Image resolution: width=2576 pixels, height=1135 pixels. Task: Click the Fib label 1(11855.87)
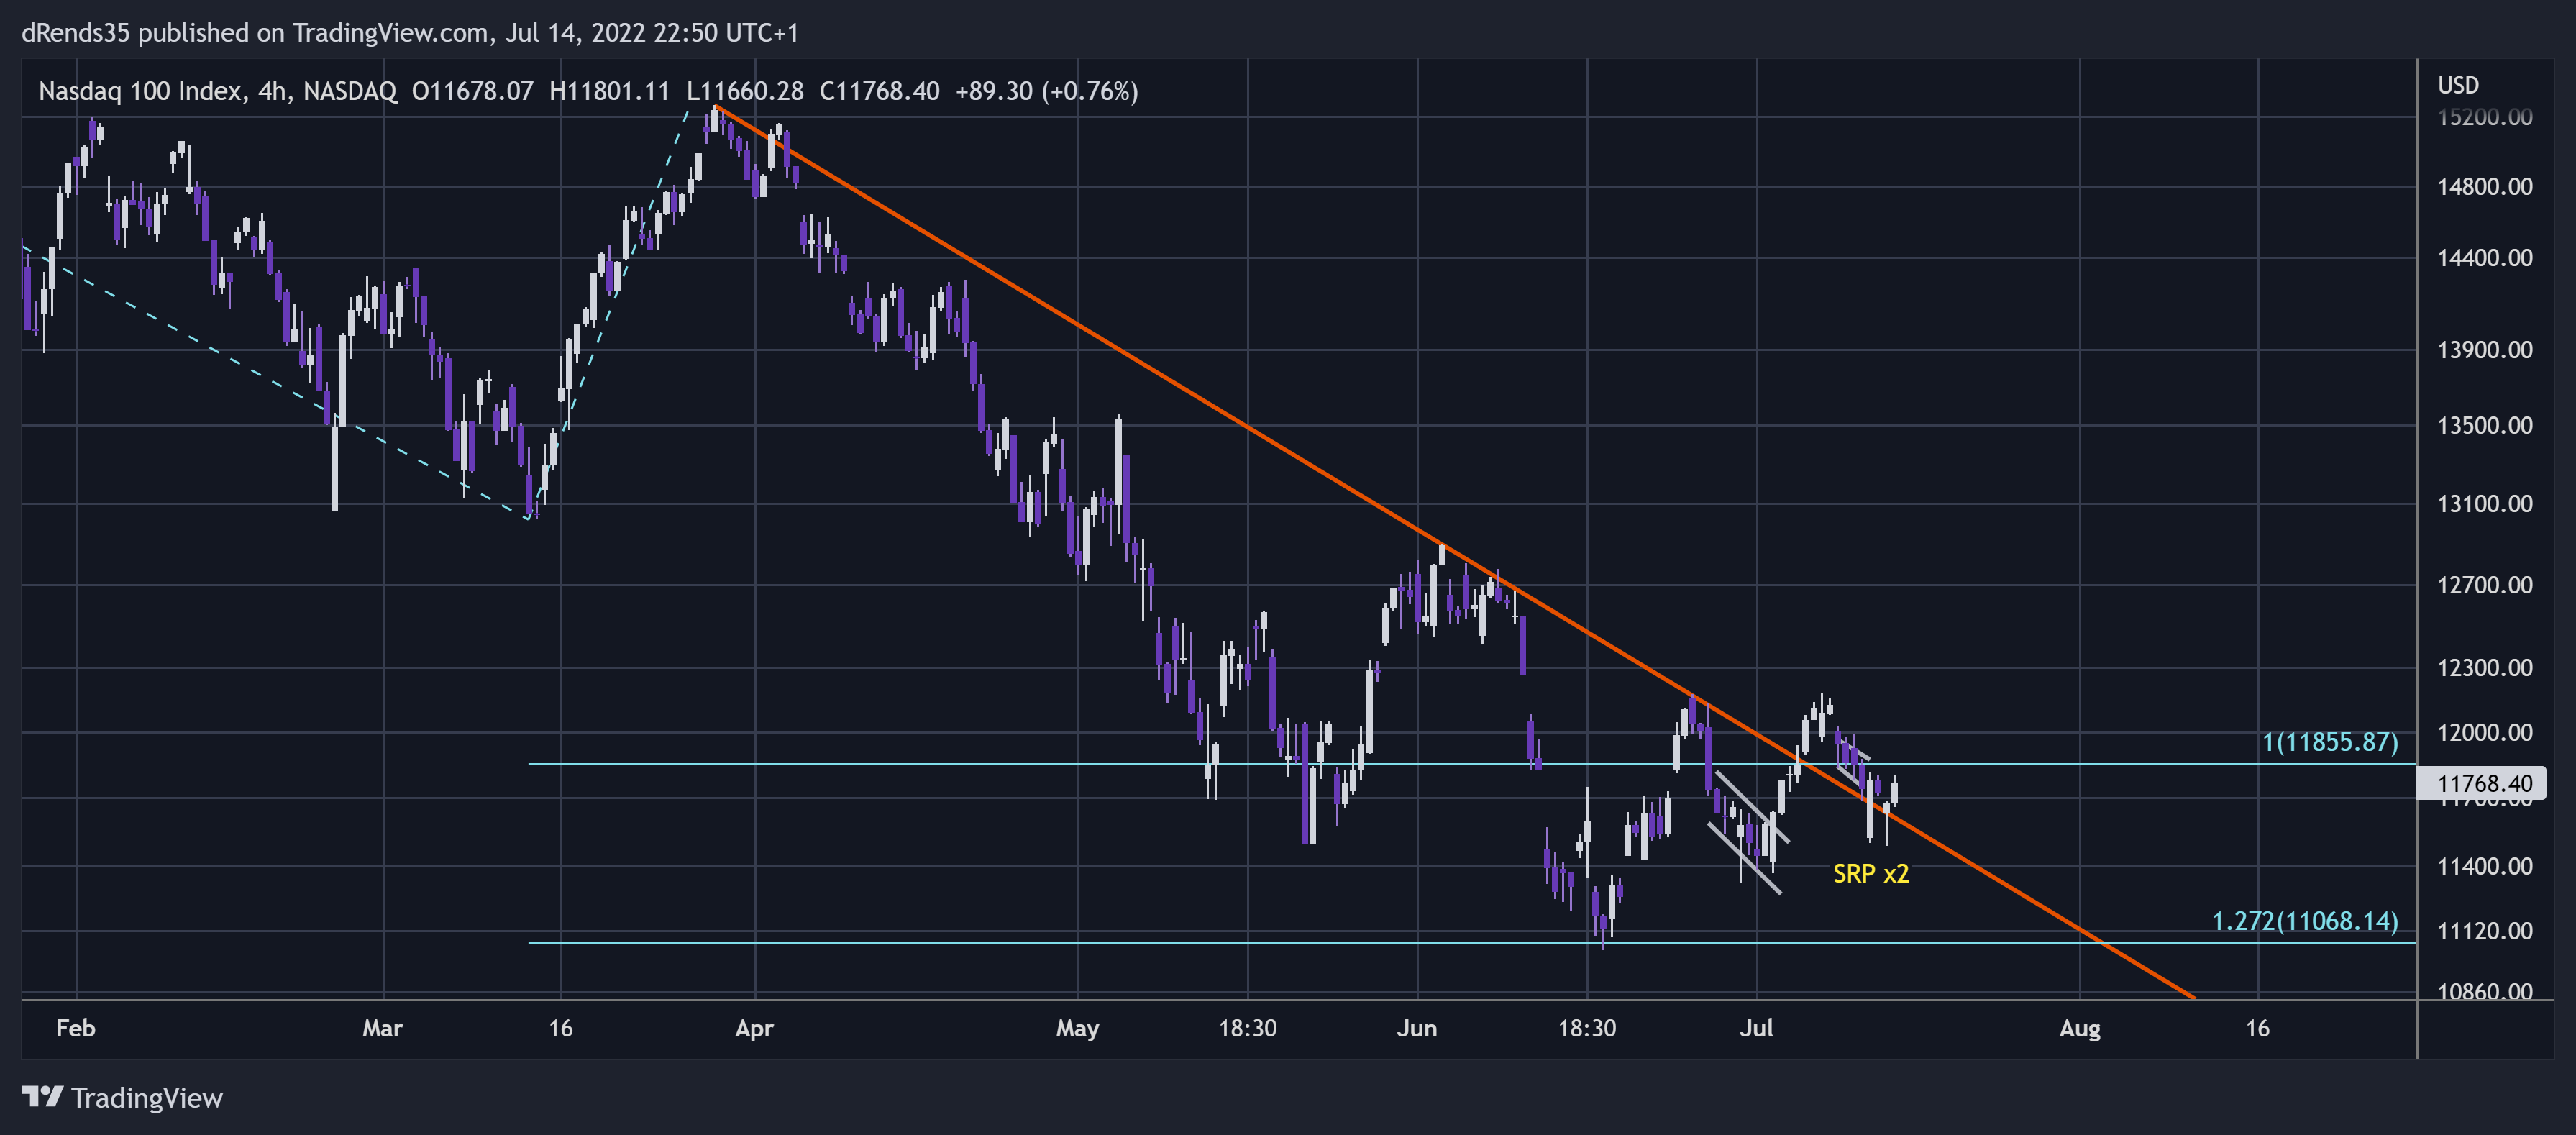coord(2330,742)
